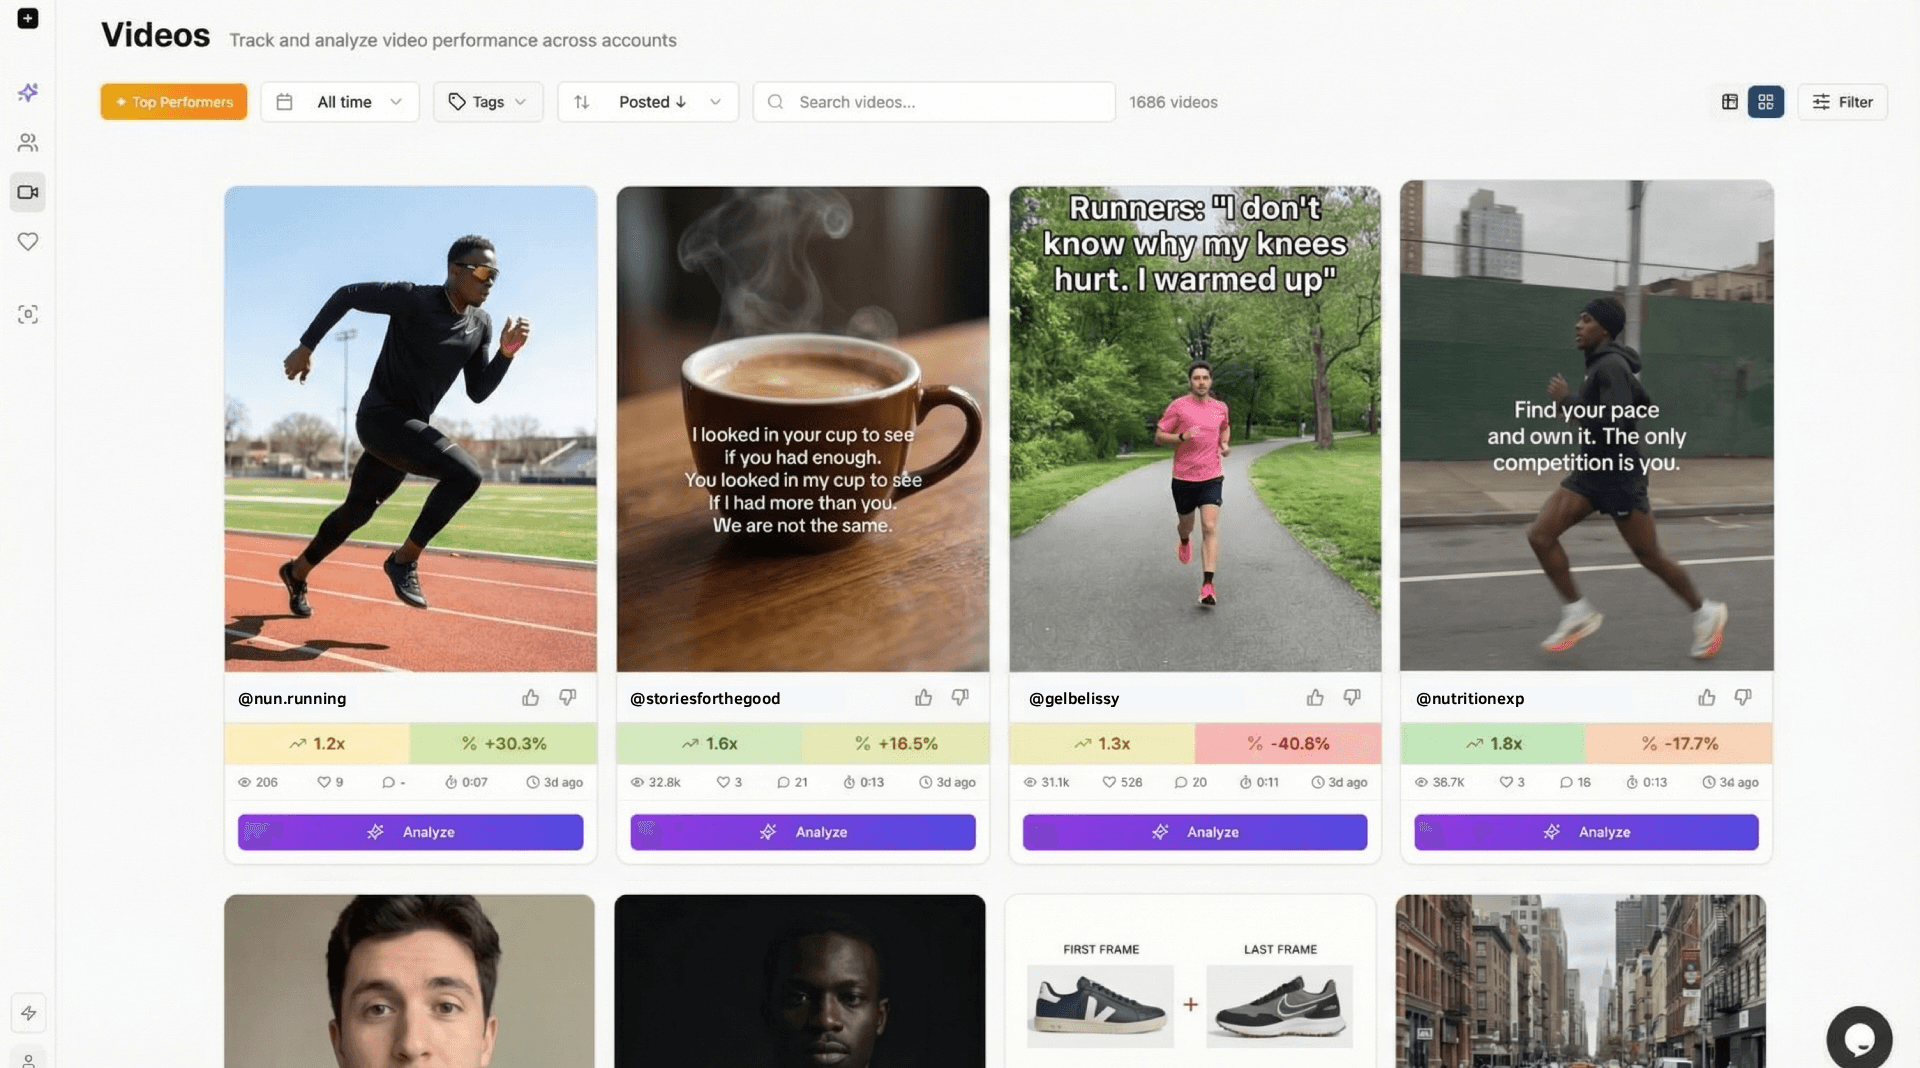The image size is (1920, 1068).
Task: Click the @gelbelissy account name
Action: (x=1074, y=698)
